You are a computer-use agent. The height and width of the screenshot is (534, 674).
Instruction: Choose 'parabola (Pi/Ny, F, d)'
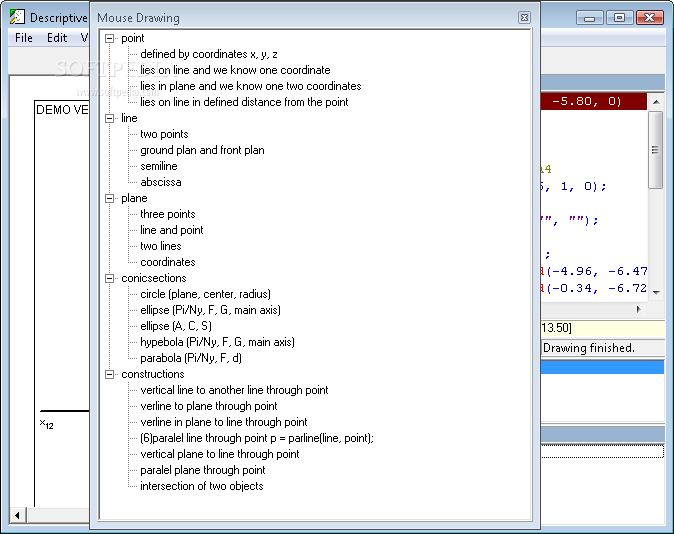[x=191, y=358]
